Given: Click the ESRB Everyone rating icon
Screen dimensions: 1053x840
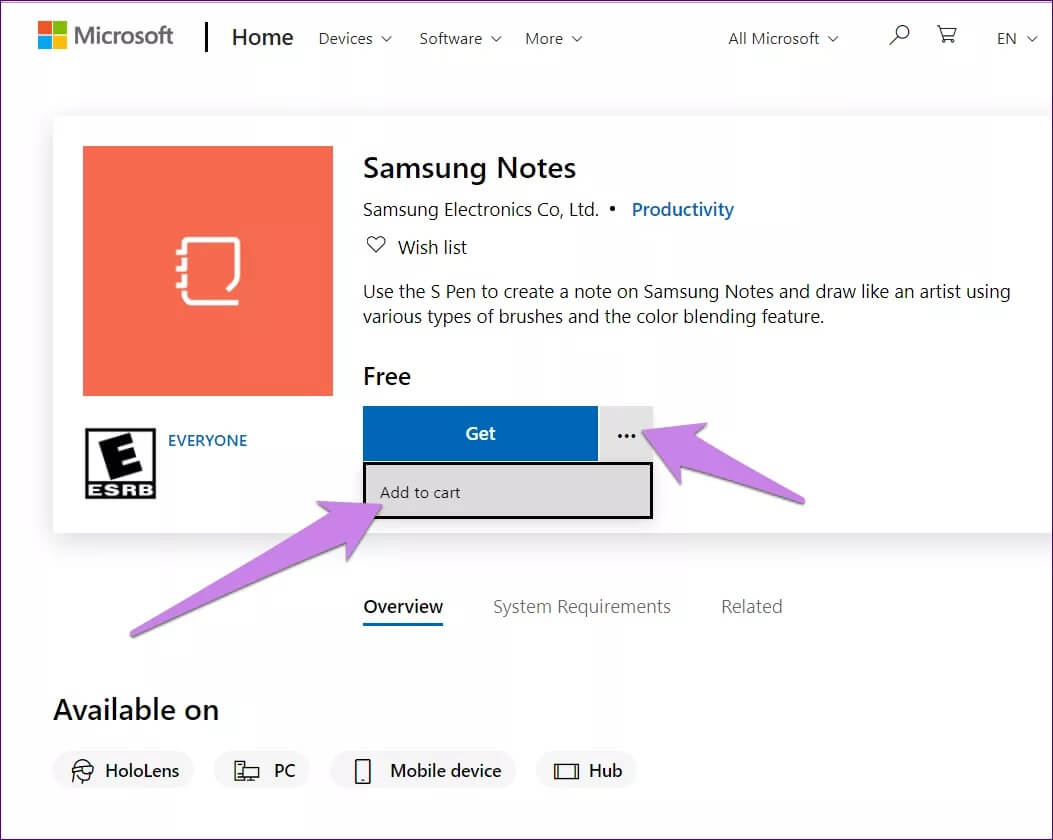Looking at the screenshot, I should pyautogui.click(x=120, y=462).
